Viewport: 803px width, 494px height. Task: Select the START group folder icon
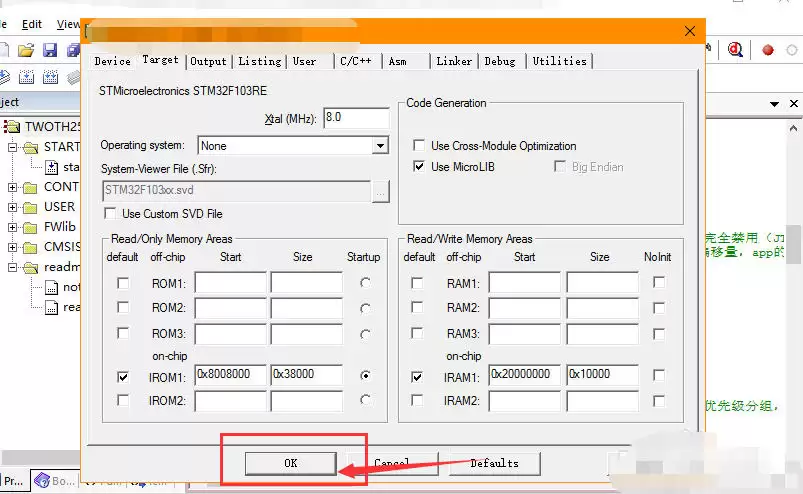pyautogui.click(x=31, y=147)
